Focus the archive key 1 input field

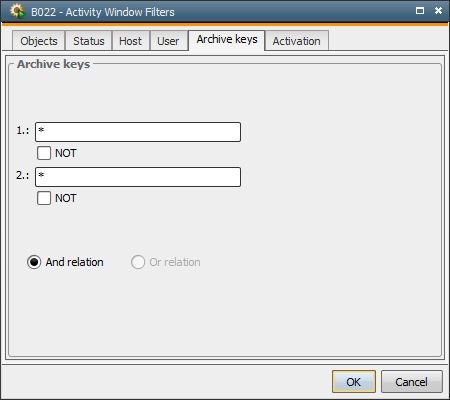tap(138, 132)
